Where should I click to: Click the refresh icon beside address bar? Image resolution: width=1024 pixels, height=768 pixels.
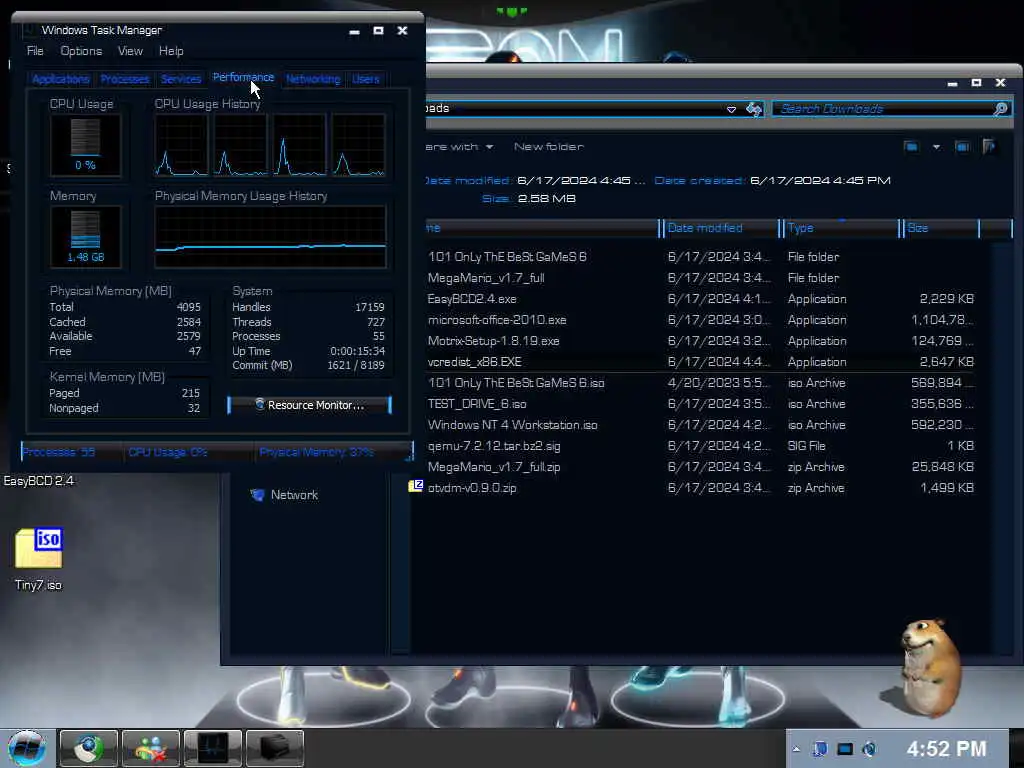tap(754, 109)
